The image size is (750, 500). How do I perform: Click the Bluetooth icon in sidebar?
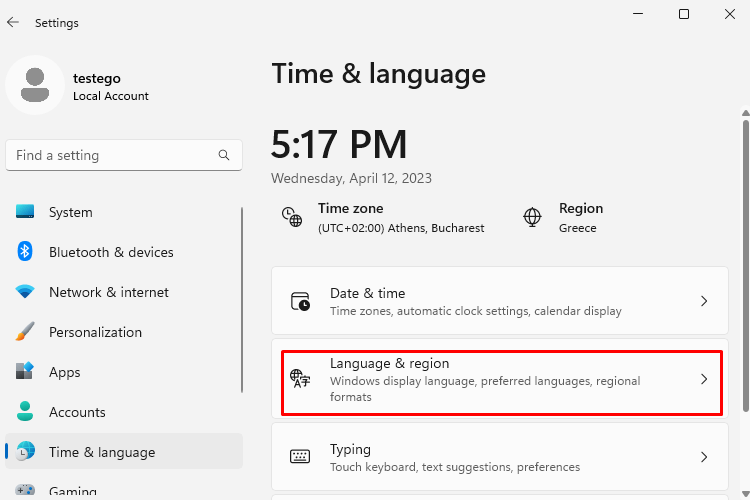pyautogui.click(x=25, y=251)
